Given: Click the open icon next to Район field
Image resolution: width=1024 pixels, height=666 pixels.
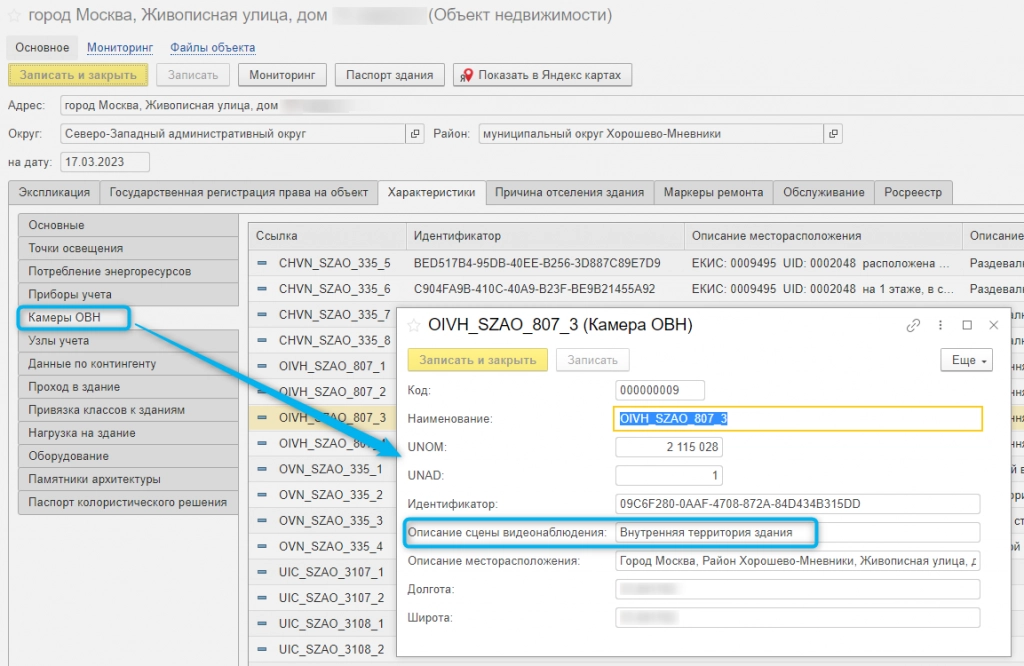Looking at the screenshot, I should [x=834, y=133].
